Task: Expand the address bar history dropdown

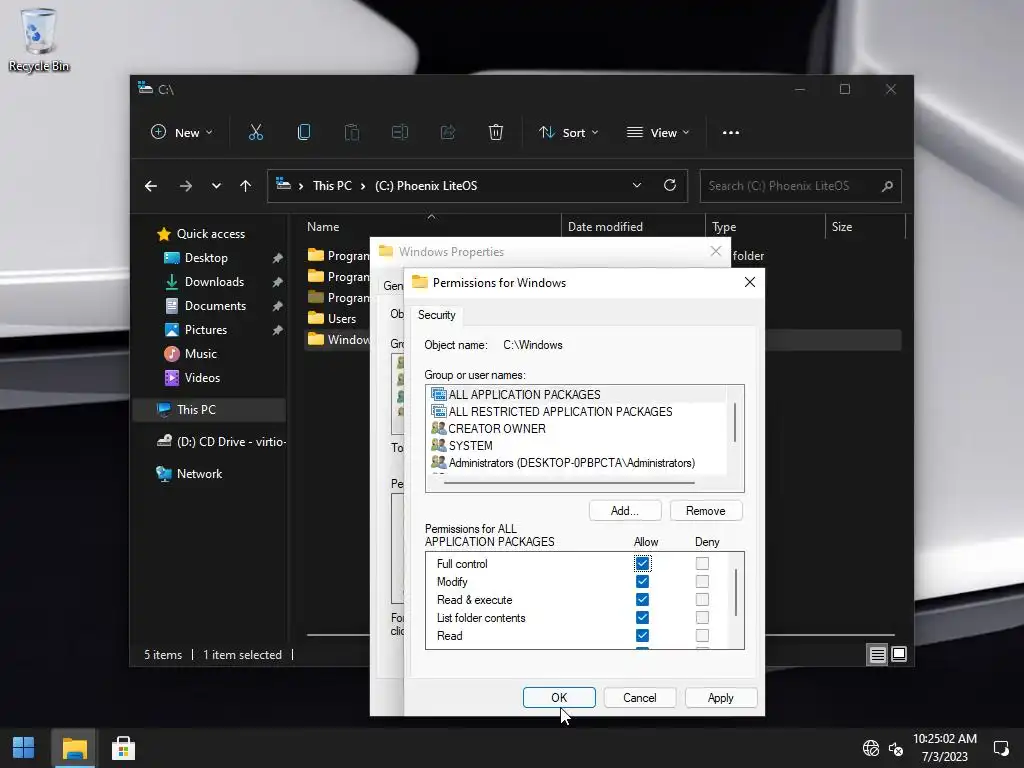Action: tap(637, 185)
